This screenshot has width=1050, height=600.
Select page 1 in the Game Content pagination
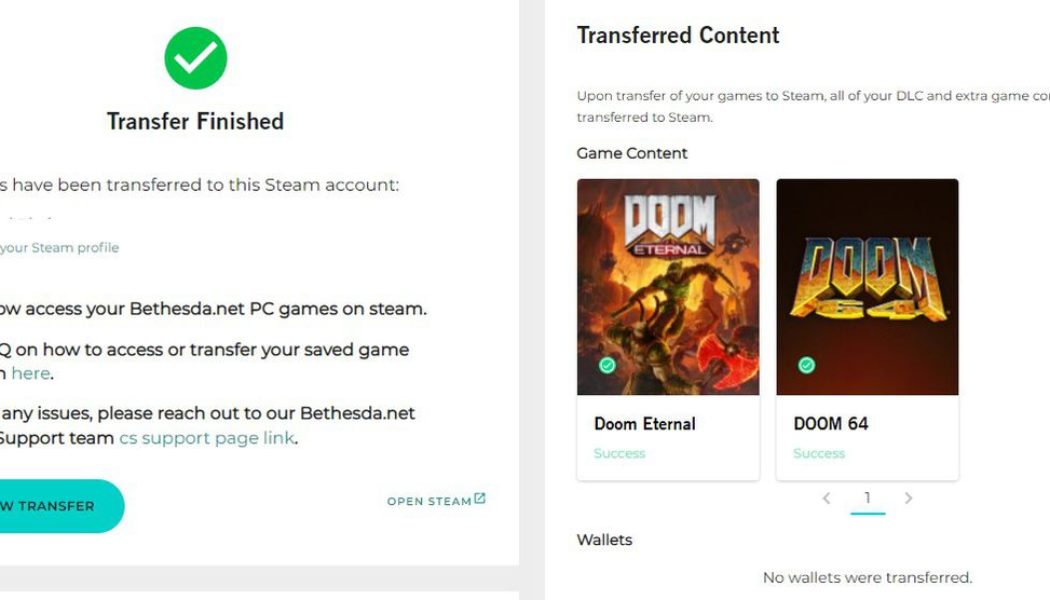tap(868, 497)
